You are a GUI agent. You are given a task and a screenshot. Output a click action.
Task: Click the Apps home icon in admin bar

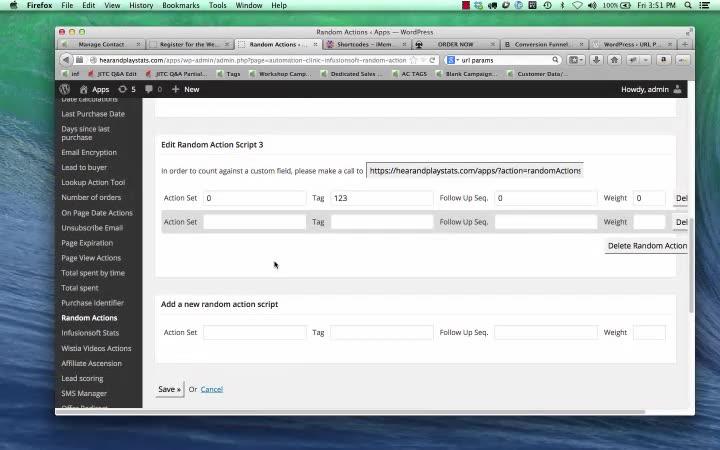(x=83, y=89)
